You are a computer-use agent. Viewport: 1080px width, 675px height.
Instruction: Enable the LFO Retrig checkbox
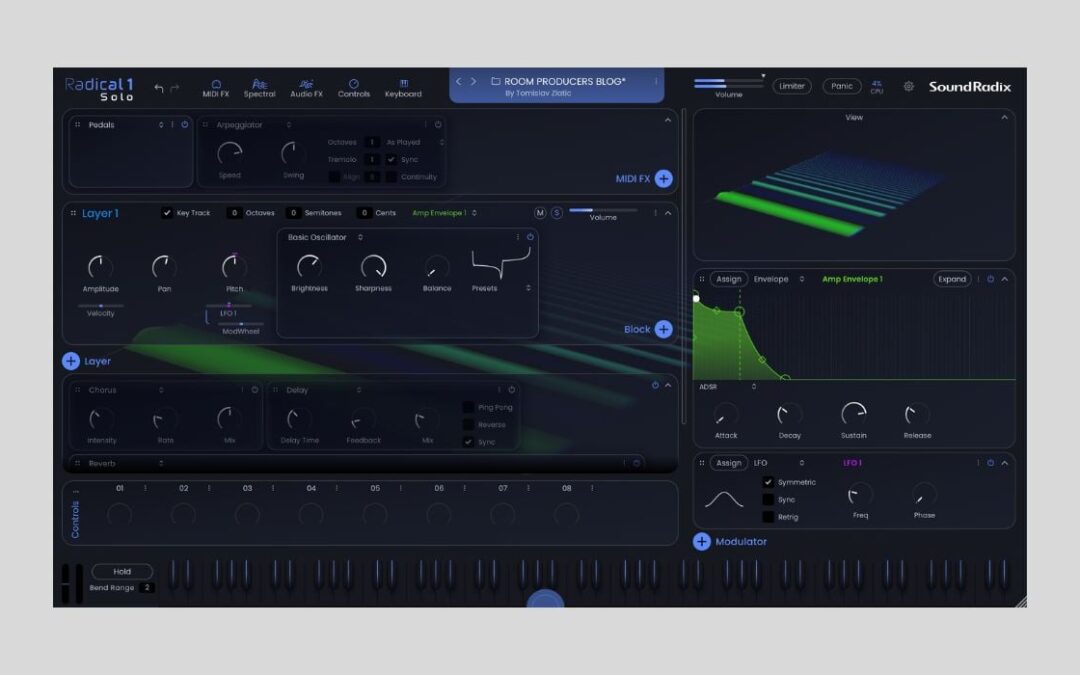pos(768,517)
